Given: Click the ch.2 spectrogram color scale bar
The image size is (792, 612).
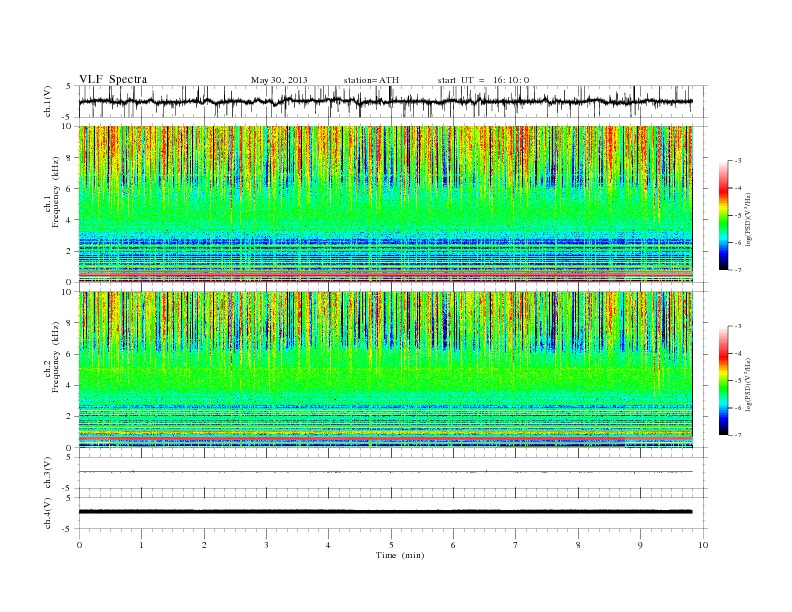Looking at the screenshot, I should pos(723,380).
